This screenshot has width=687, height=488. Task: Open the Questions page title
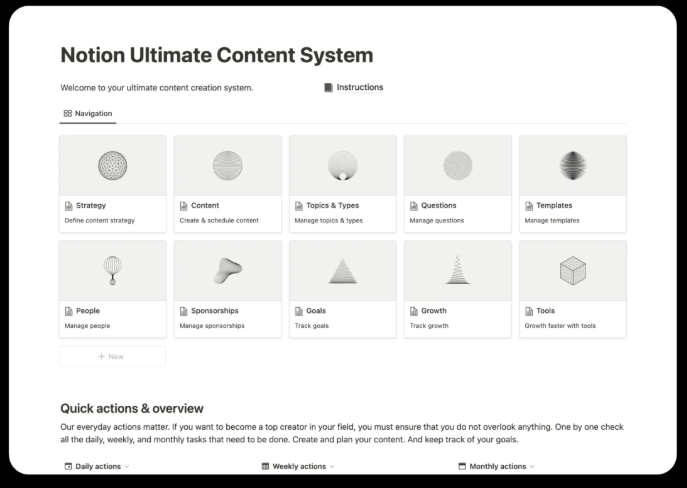(x=439, y=205)
